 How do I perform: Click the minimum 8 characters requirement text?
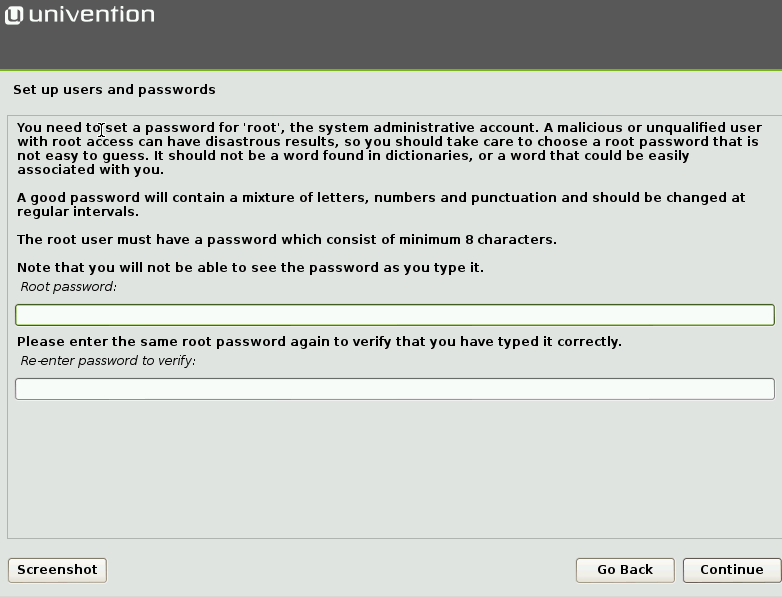click(287, 239)
